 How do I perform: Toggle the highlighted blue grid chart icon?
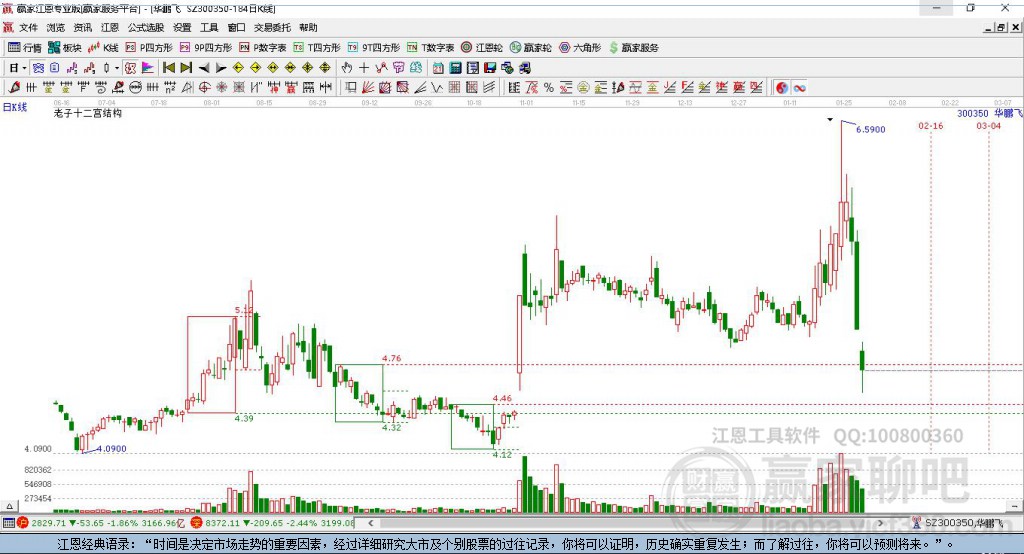[x=38, y=68]
